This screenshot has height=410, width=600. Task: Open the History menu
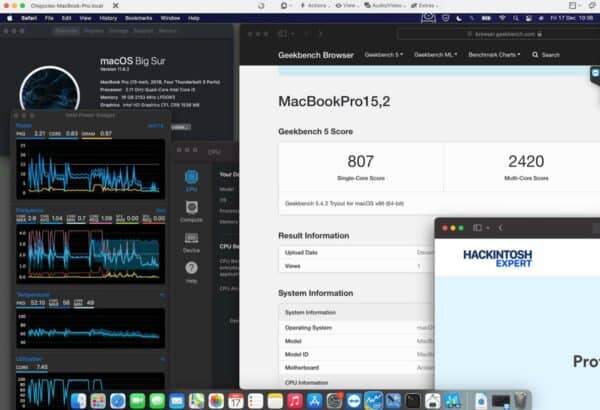coord(108,18)
